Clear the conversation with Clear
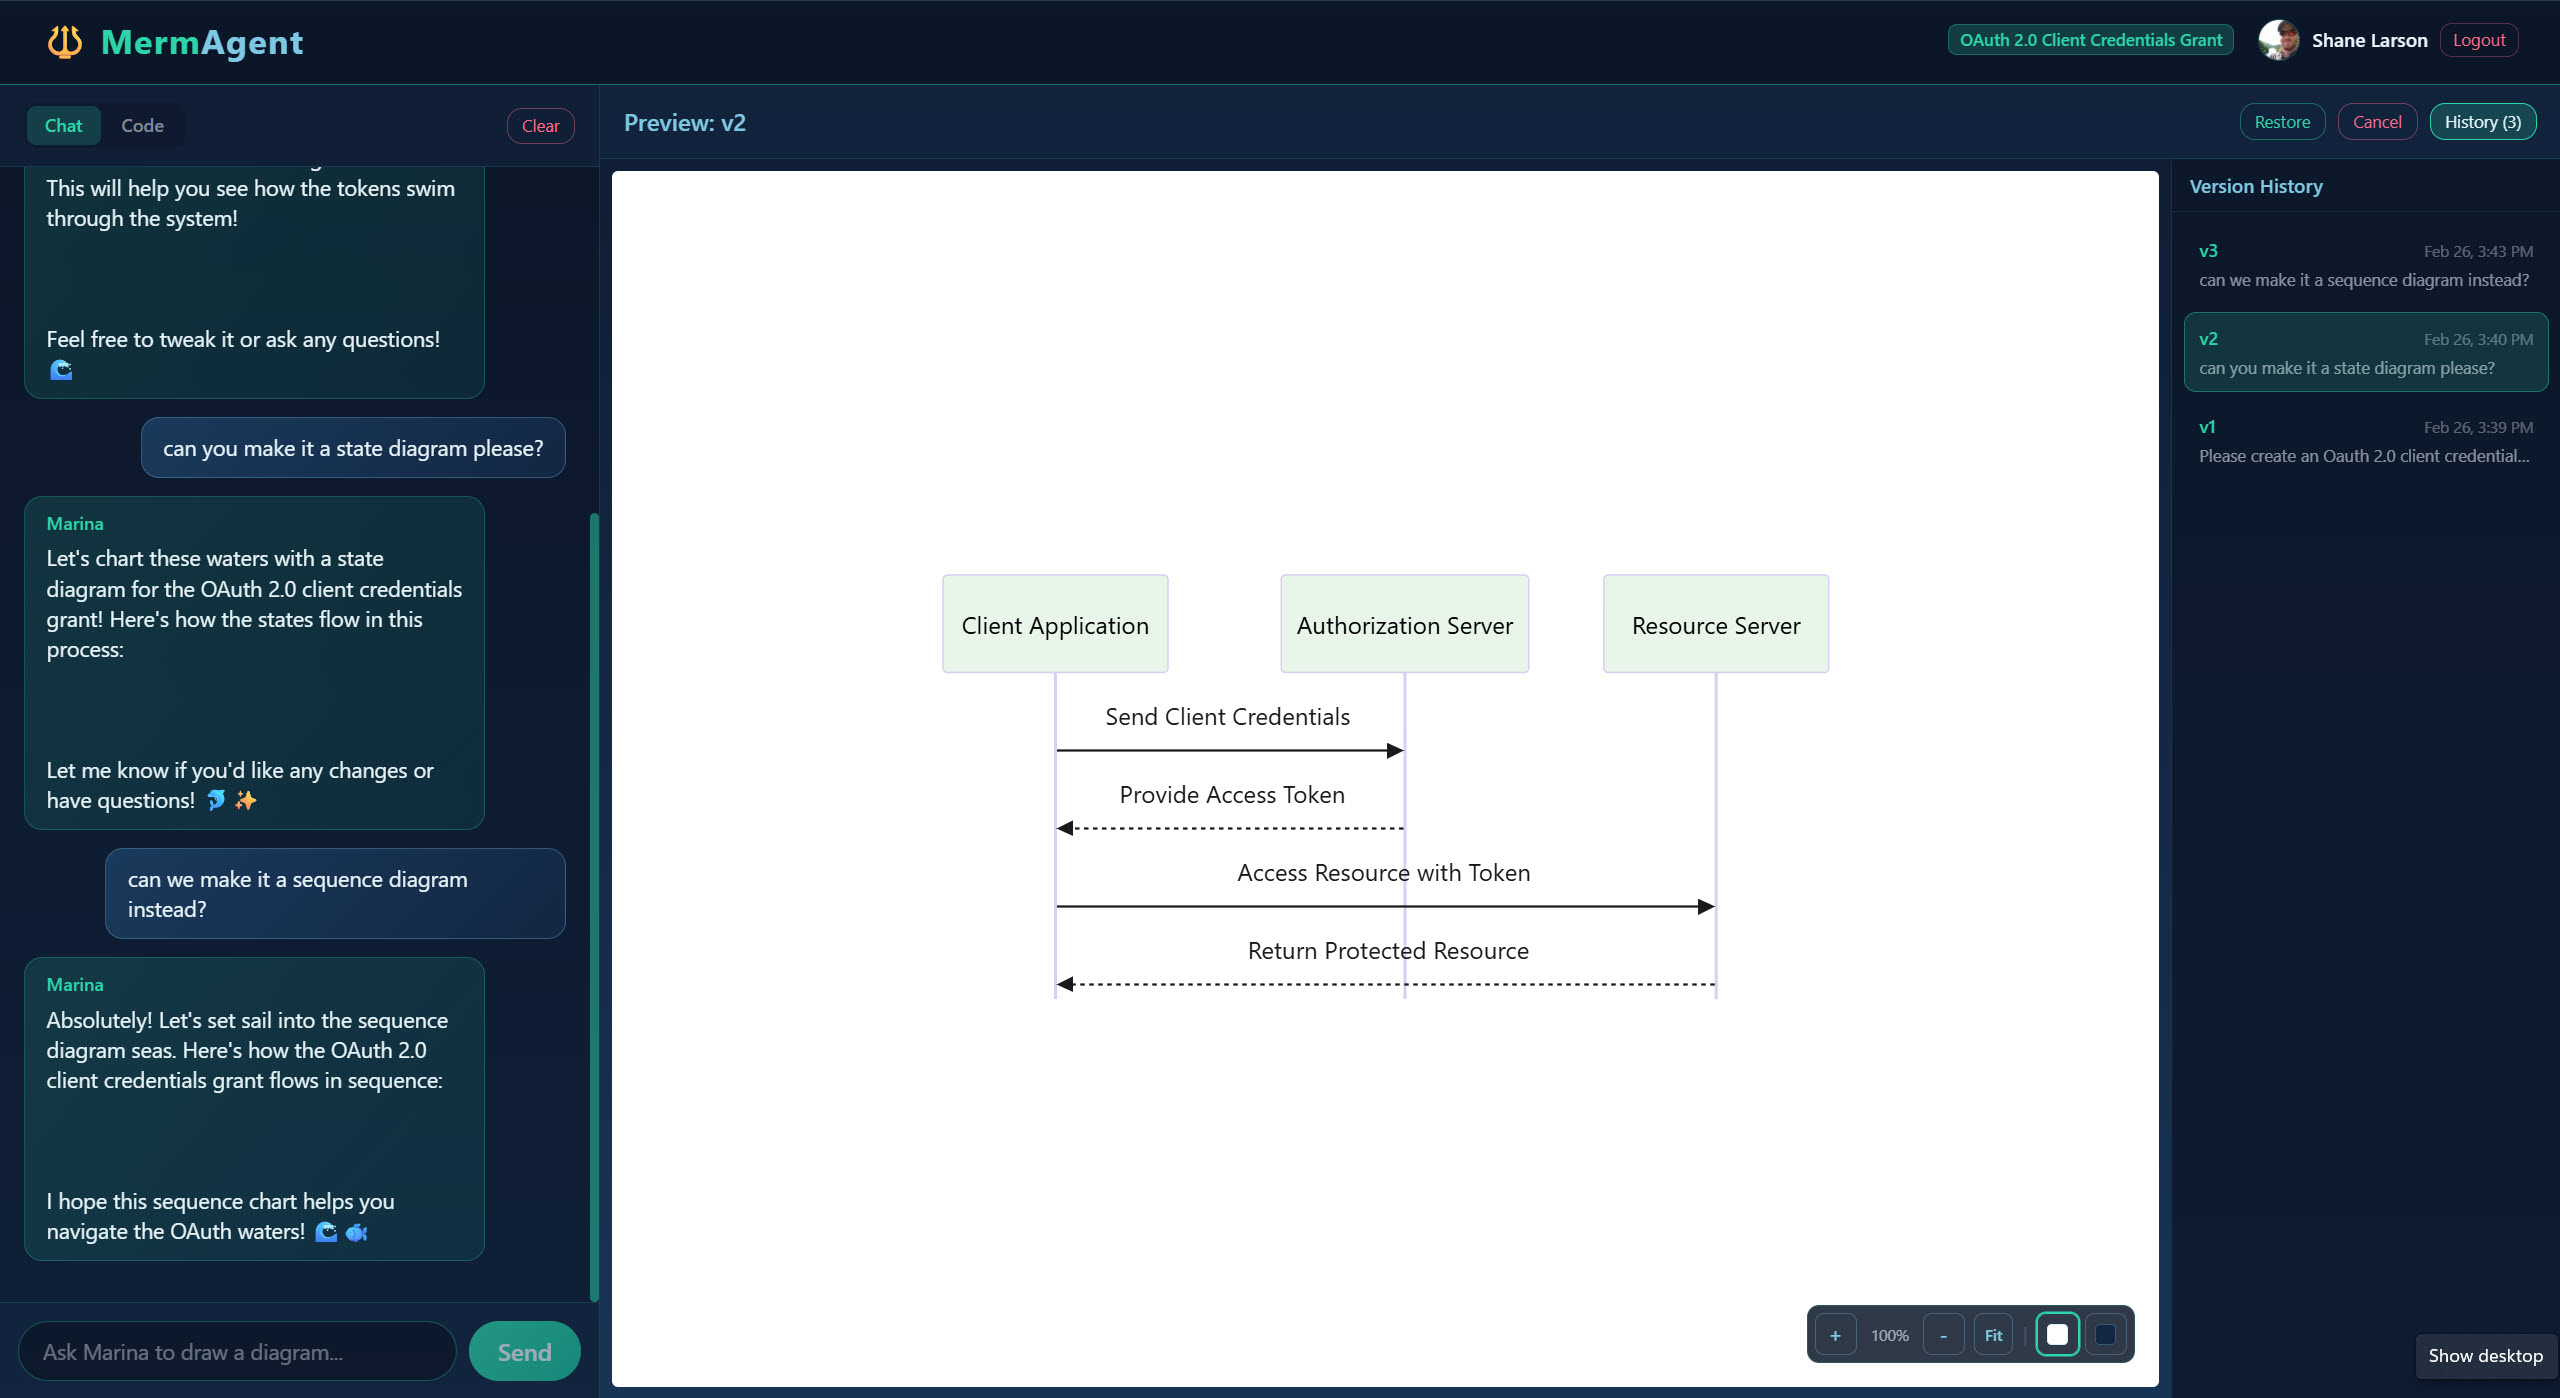The width and height of the screenshot is (2560, 1398). point(540,125)
